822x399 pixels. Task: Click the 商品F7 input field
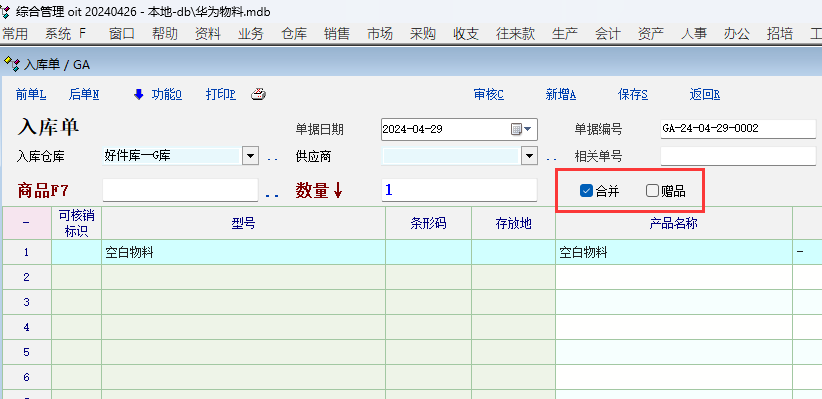(180, 190)
